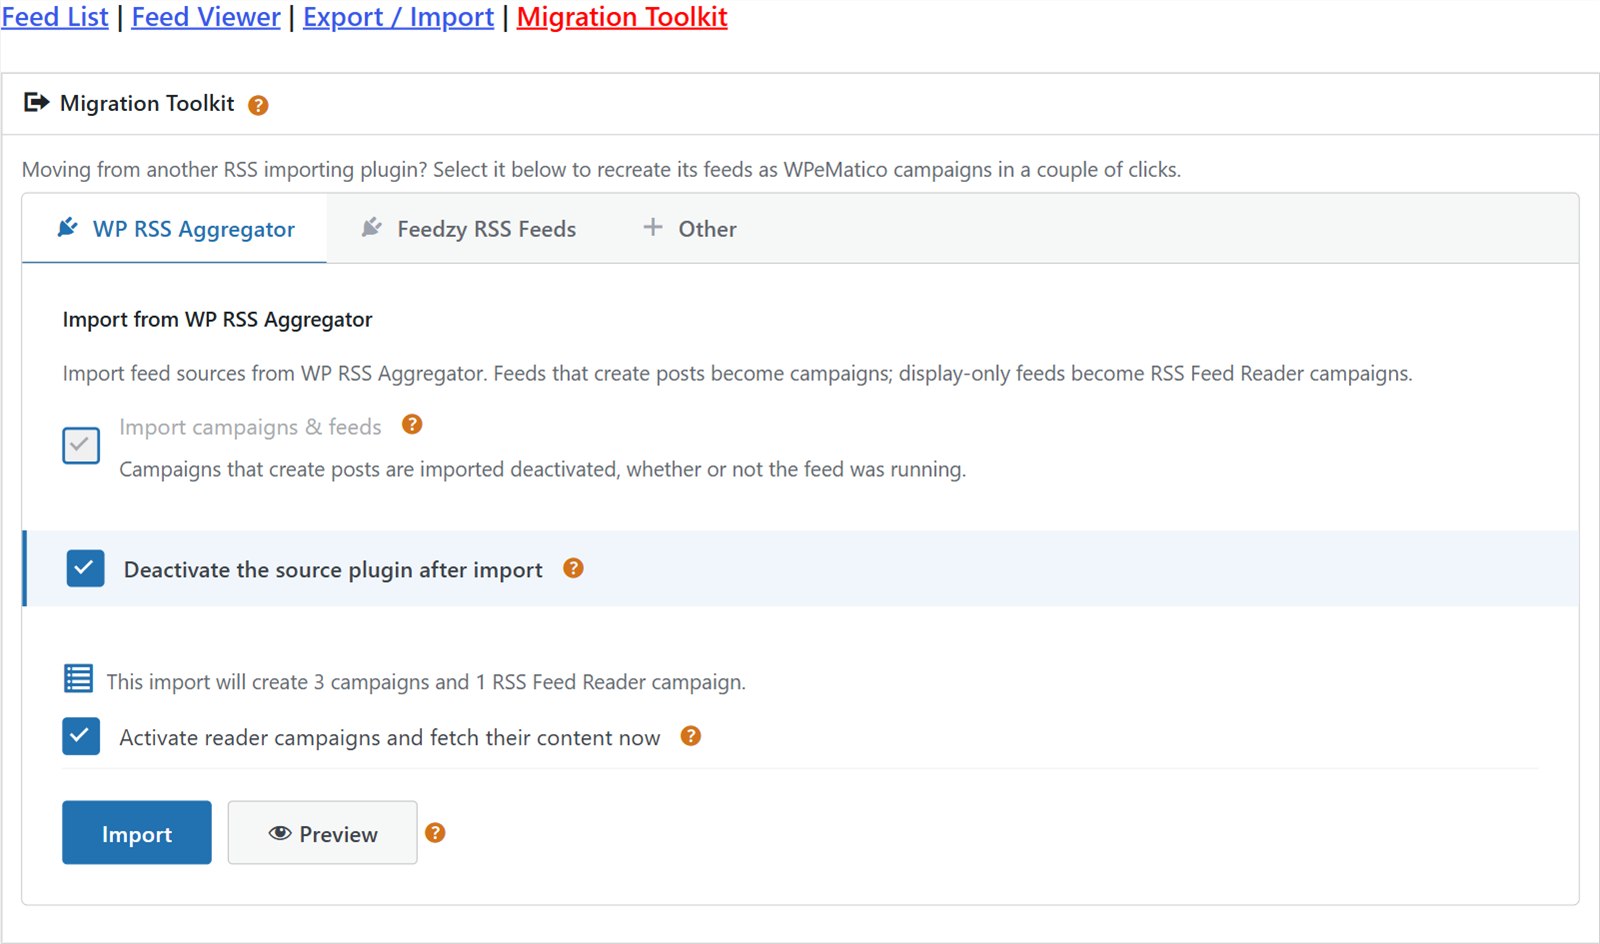Click help icon beside Activate reader campaigns
The image size is (1600, 944).
click(691, 736)
